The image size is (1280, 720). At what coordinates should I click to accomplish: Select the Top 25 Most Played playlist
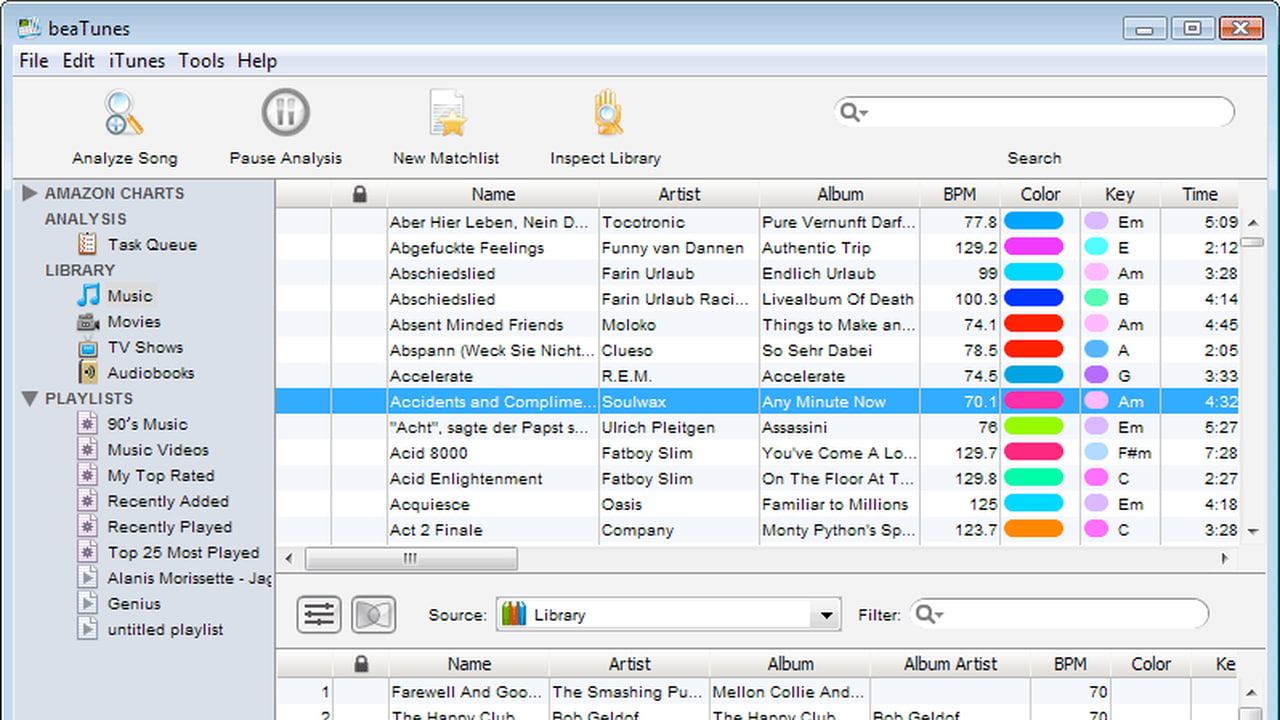point(183,553)
